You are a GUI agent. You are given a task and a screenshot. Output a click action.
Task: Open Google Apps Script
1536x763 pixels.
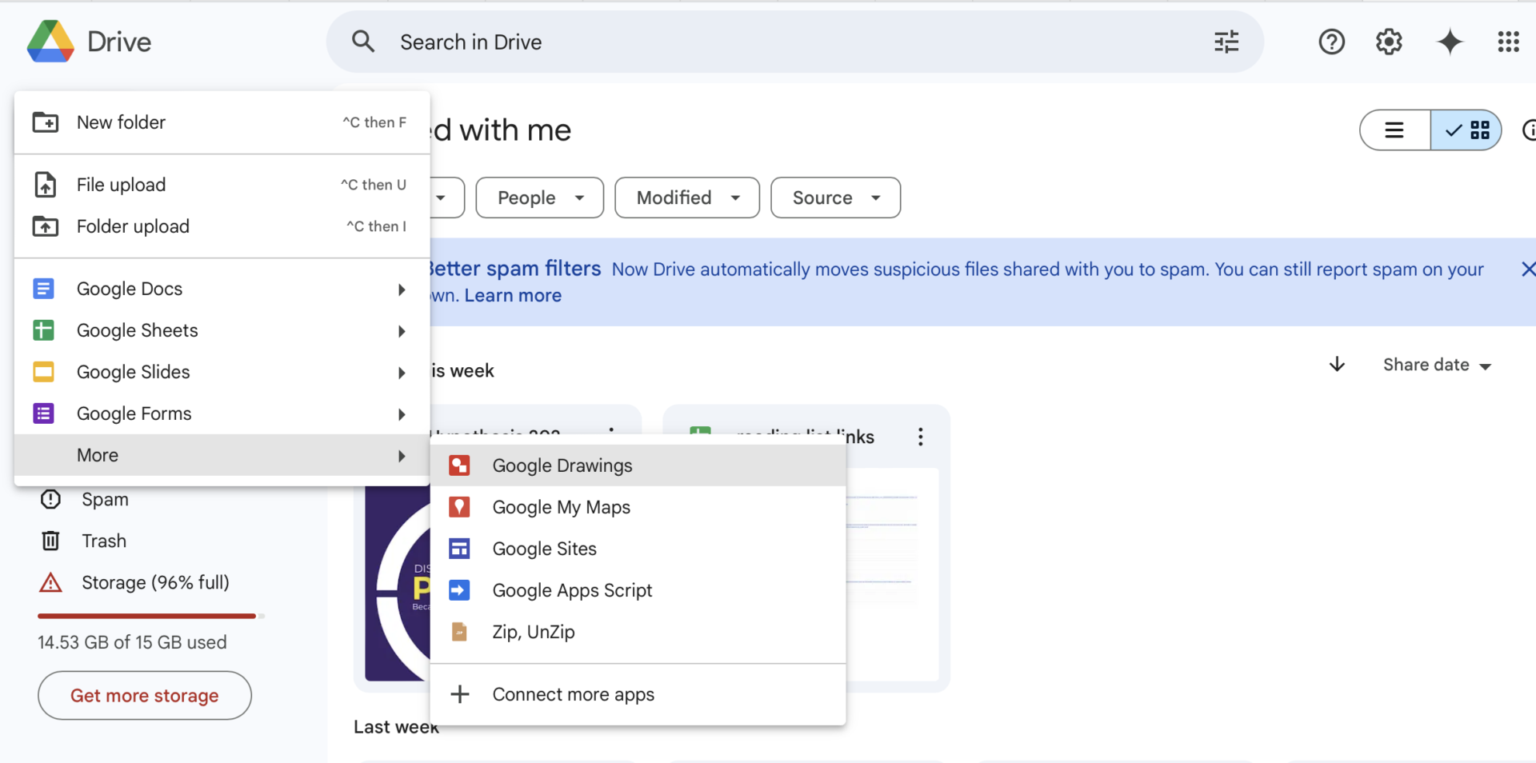pyautogui.click(x=572, y=590)
